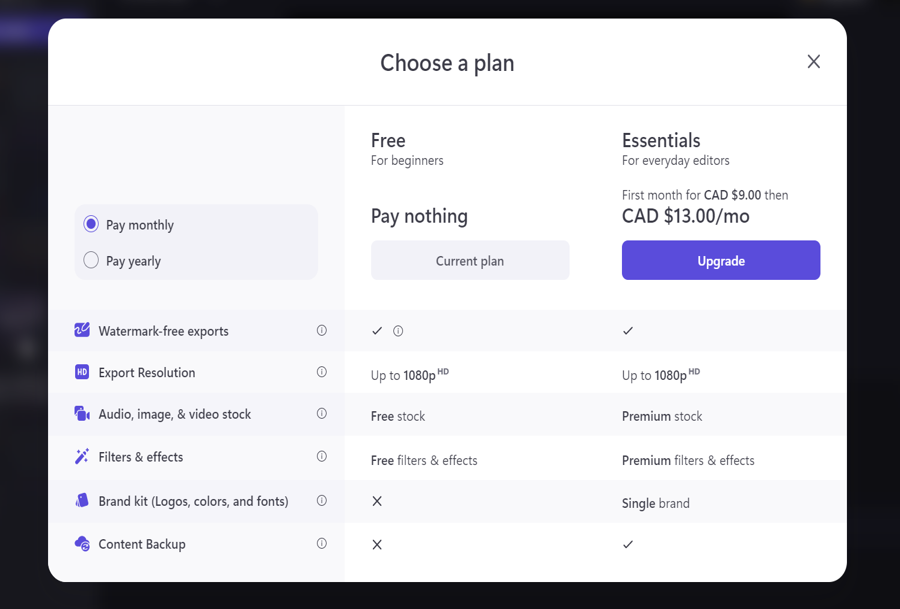The image size is (900, 609).
Task: Open info tooltip for Brand kit
Action: (322, 501)
